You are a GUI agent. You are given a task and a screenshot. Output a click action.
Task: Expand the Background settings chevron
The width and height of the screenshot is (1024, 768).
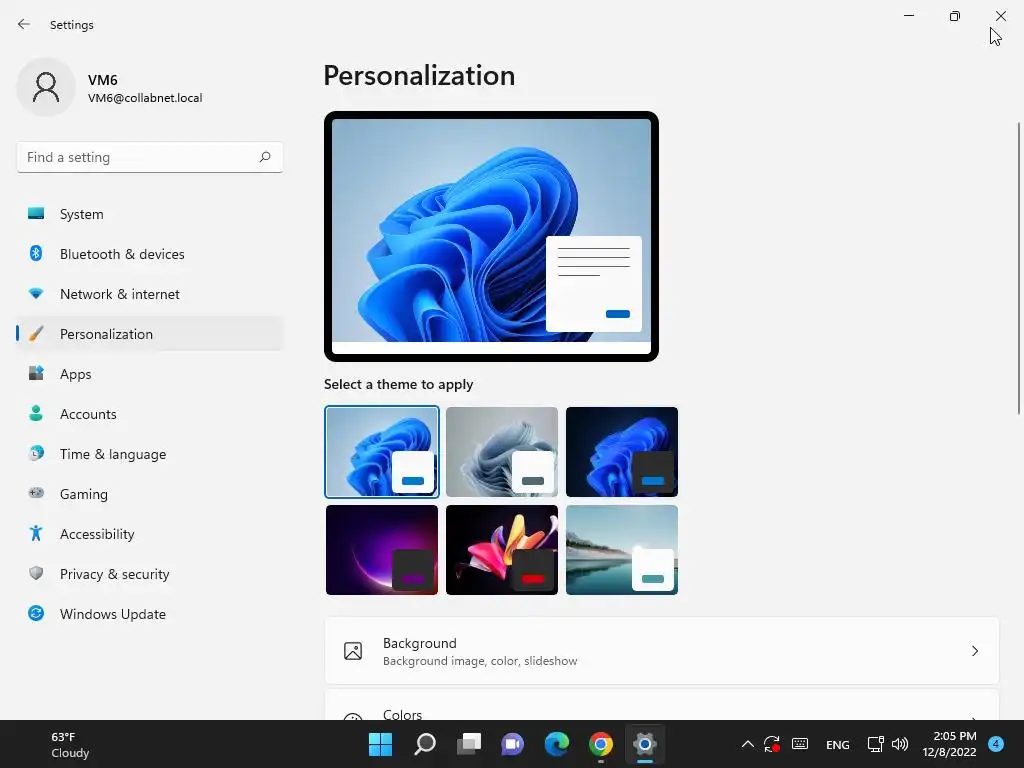coord(974,651)
